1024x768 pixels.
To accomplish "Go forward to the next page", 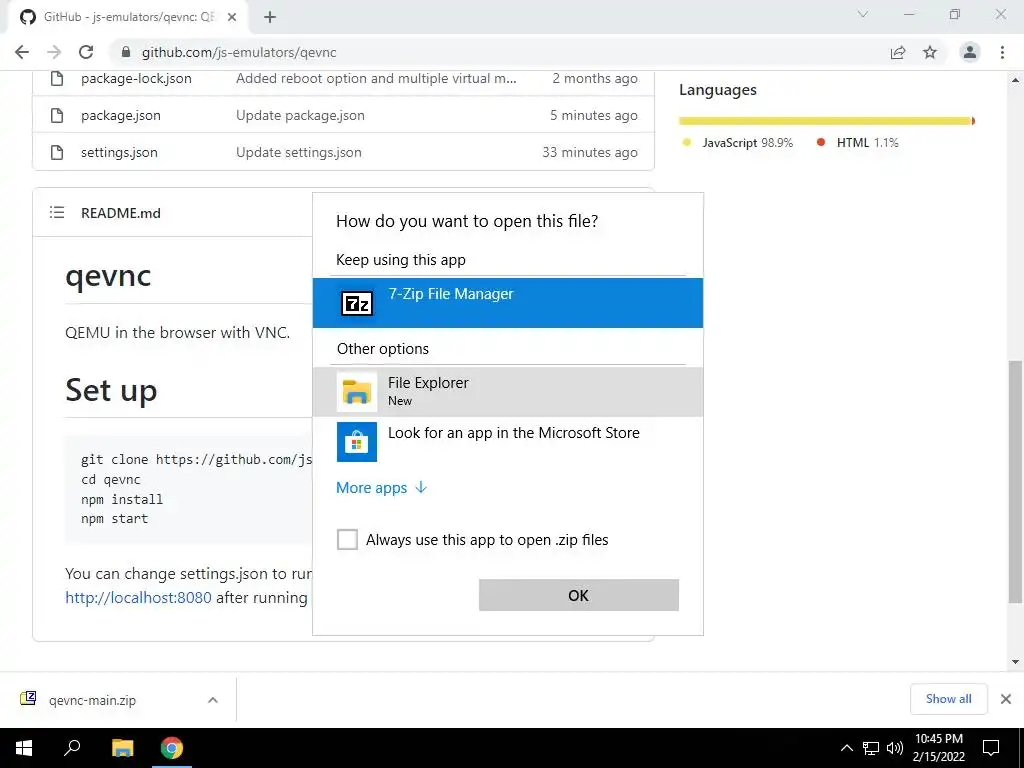I will [x=54, y=52].
